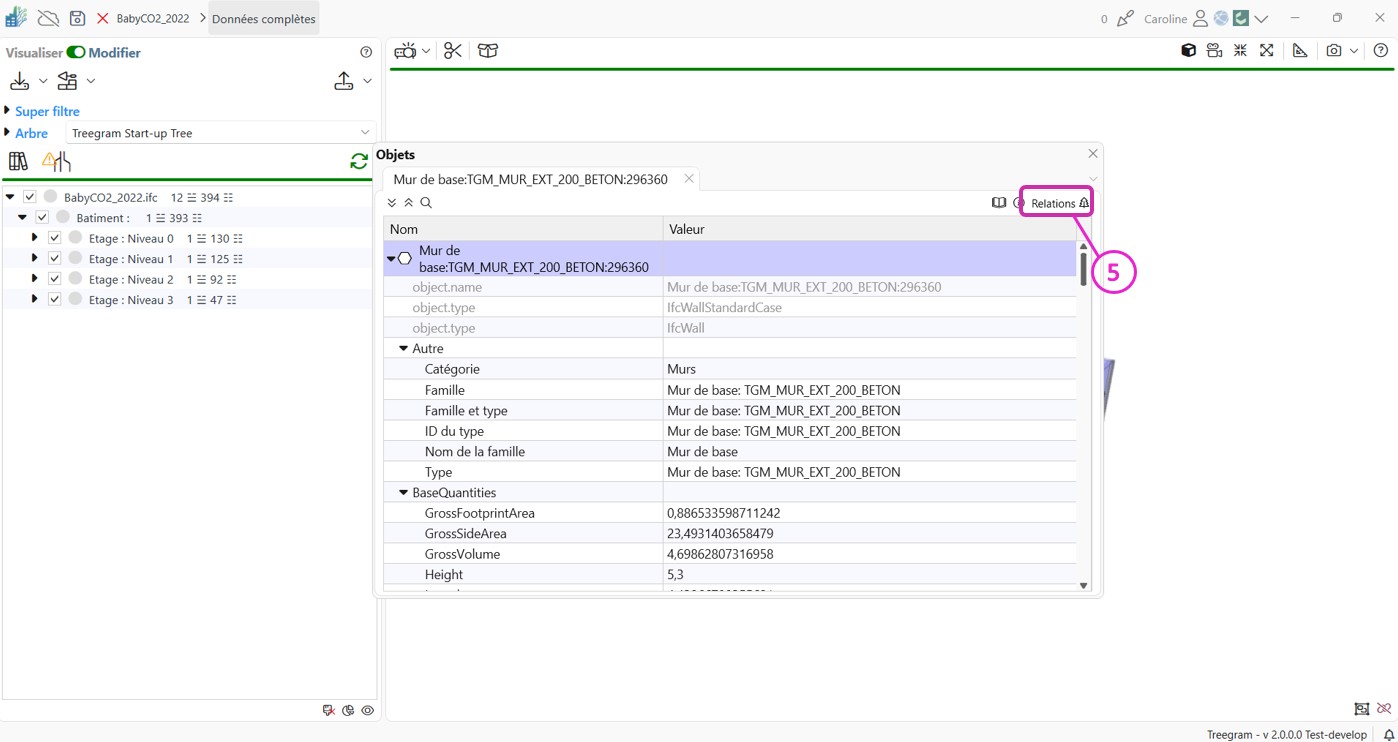The height and width of the screenshot is (742, 1398).
Task: Click the Données complètes breadcrumb
Action: point(263,19)
